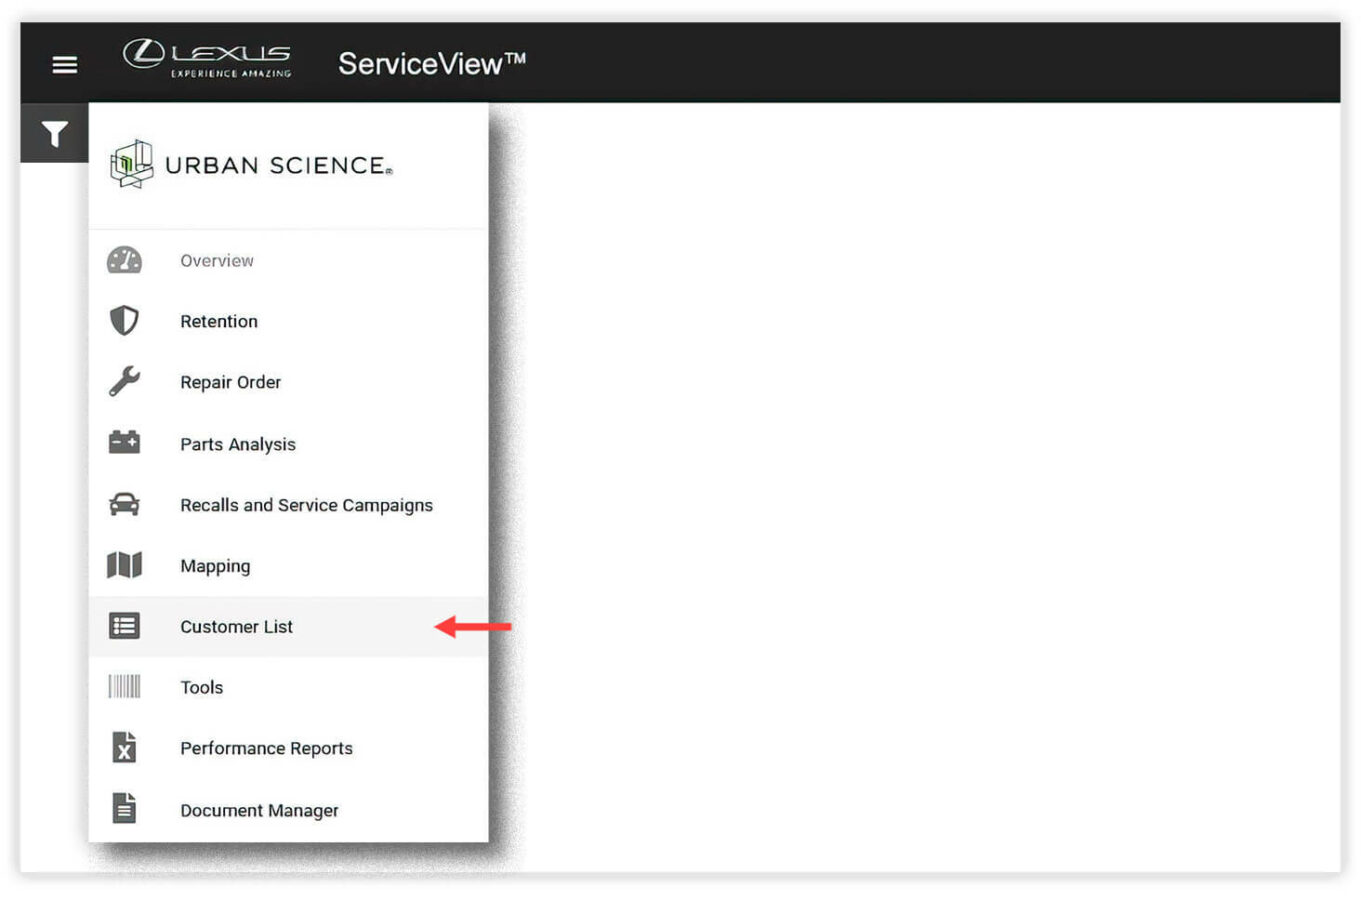Click the filter funnel icon
This screenshot has height=900, width=1361.
tap(55, 133)
